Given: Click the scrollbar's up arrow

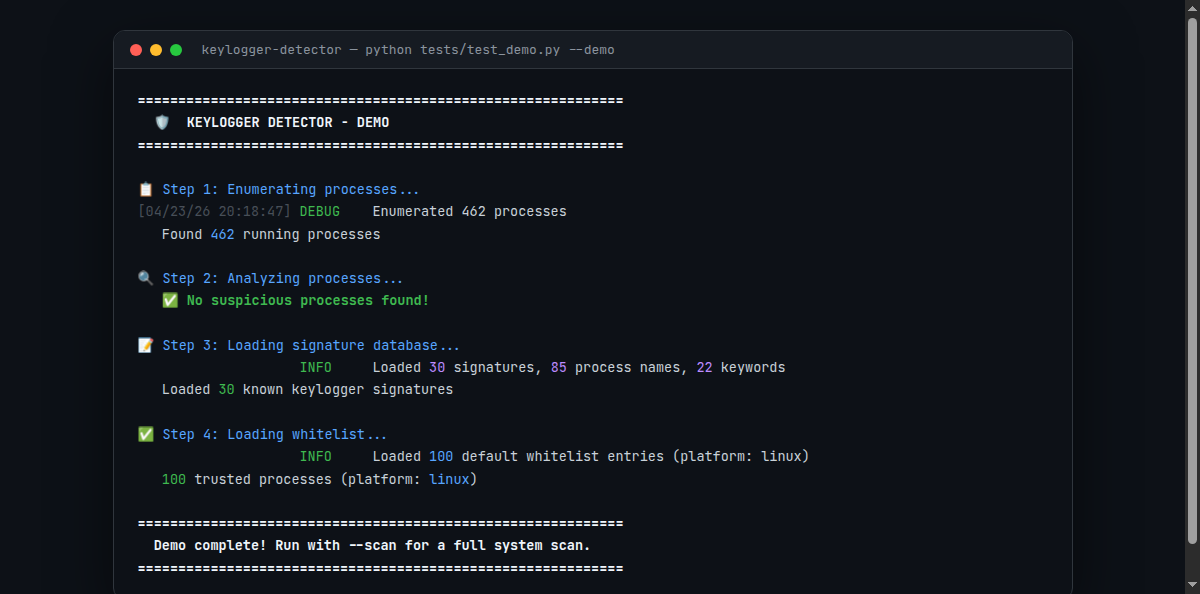Looking at the screenshot, I should coord(1191,7).
